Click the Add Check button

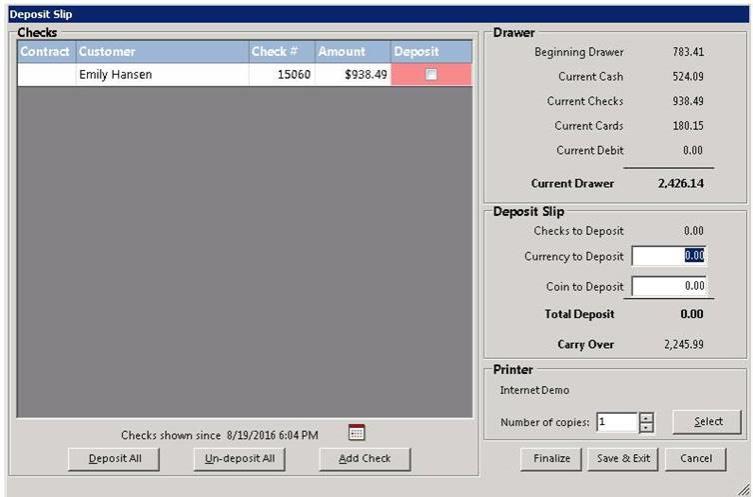364,459
